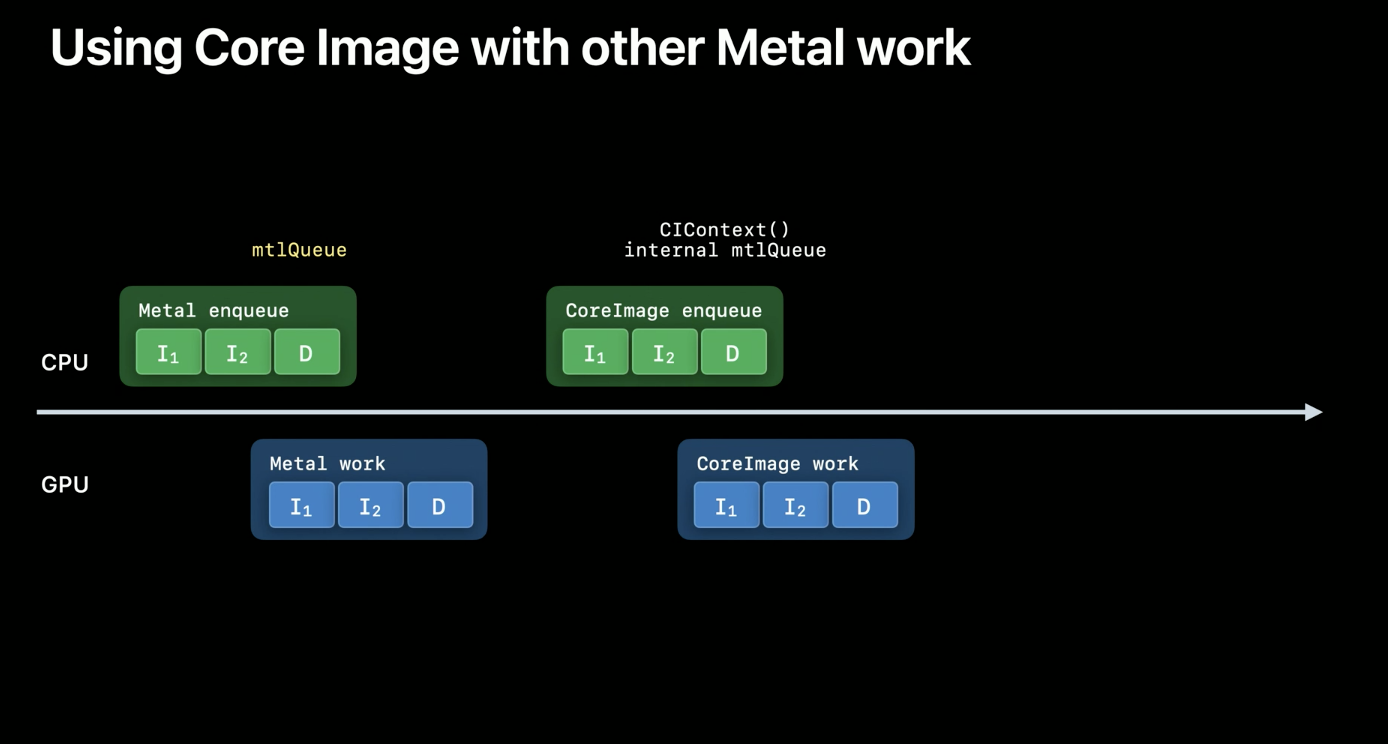Viewport: 1388px width, 744px height.
Task: Click the timeline arrowhead at the right end
Action: (1314, 412)
